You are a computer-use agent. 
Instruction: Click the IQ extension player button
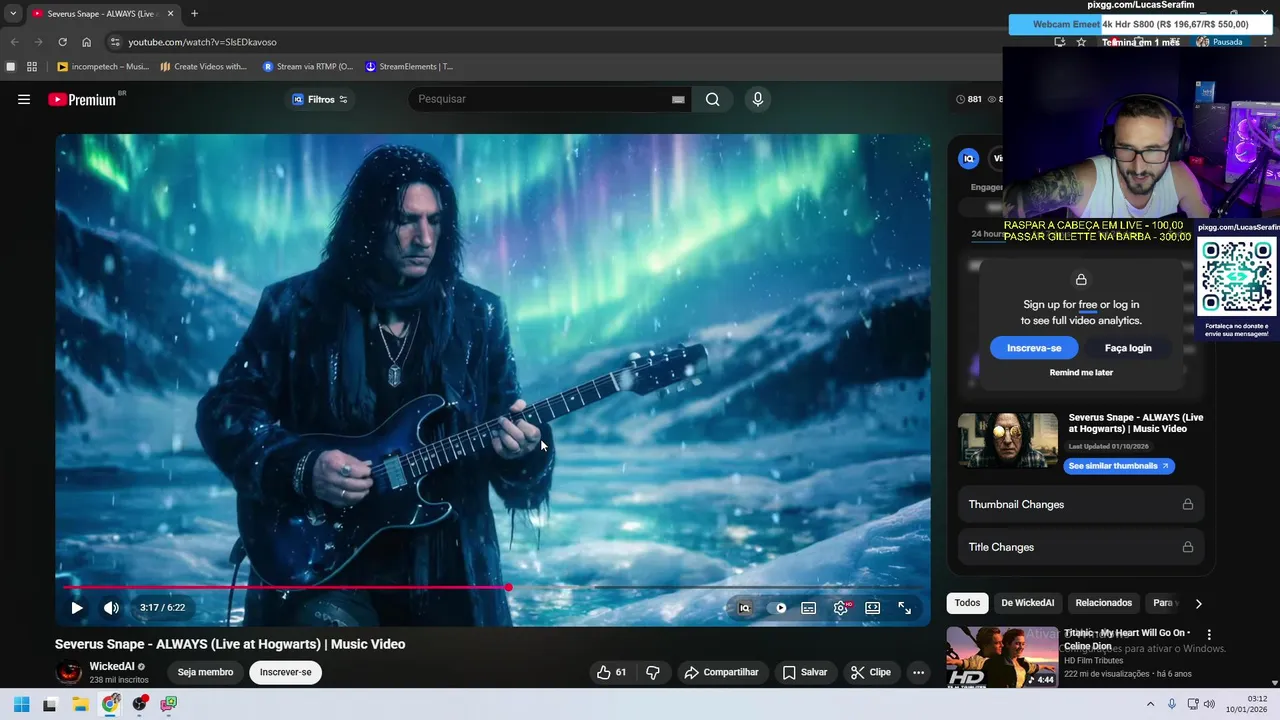pyautogui.click(x=744, y=608)
